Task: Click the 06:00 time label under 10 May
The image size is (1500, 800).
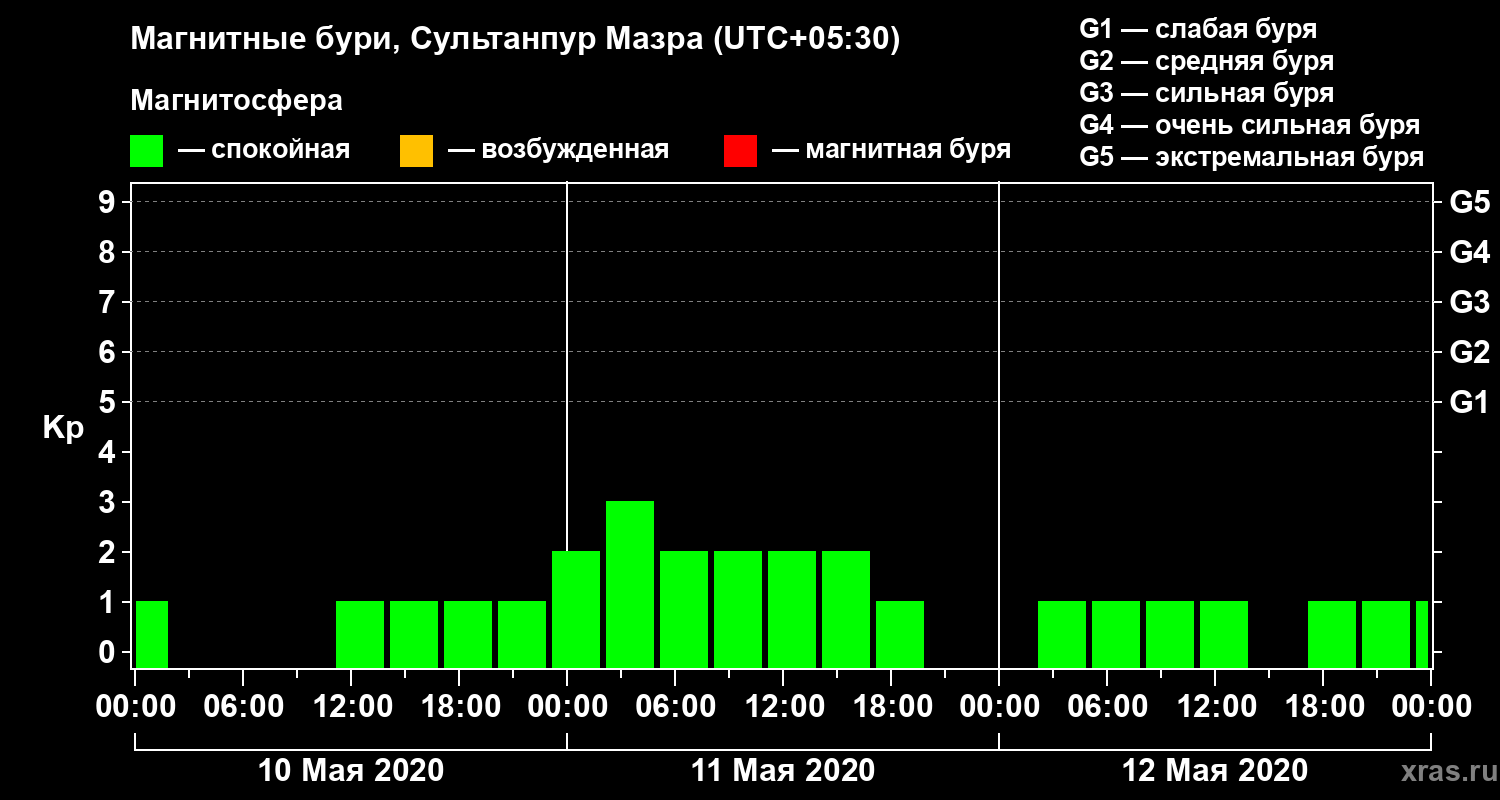Action: pyautogui.click(x=243, y=707)
